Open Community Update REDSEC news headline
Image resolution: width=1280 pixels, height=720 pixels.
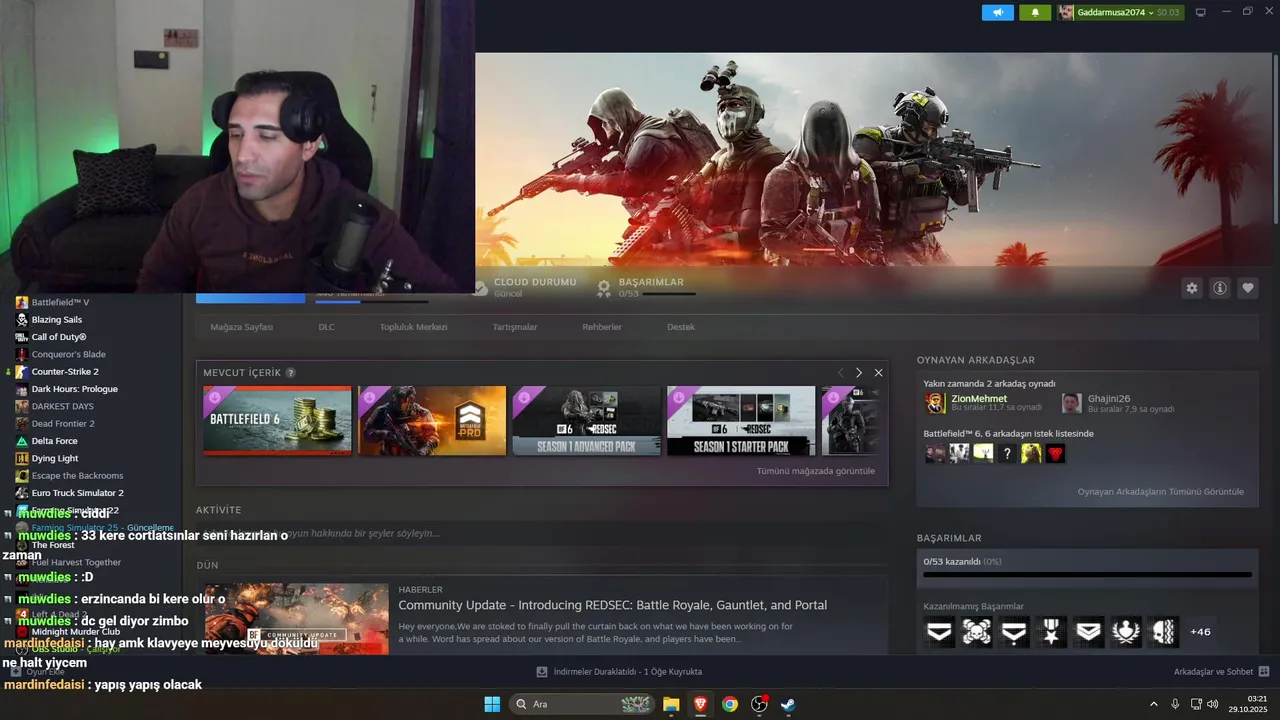pos(612,605)
